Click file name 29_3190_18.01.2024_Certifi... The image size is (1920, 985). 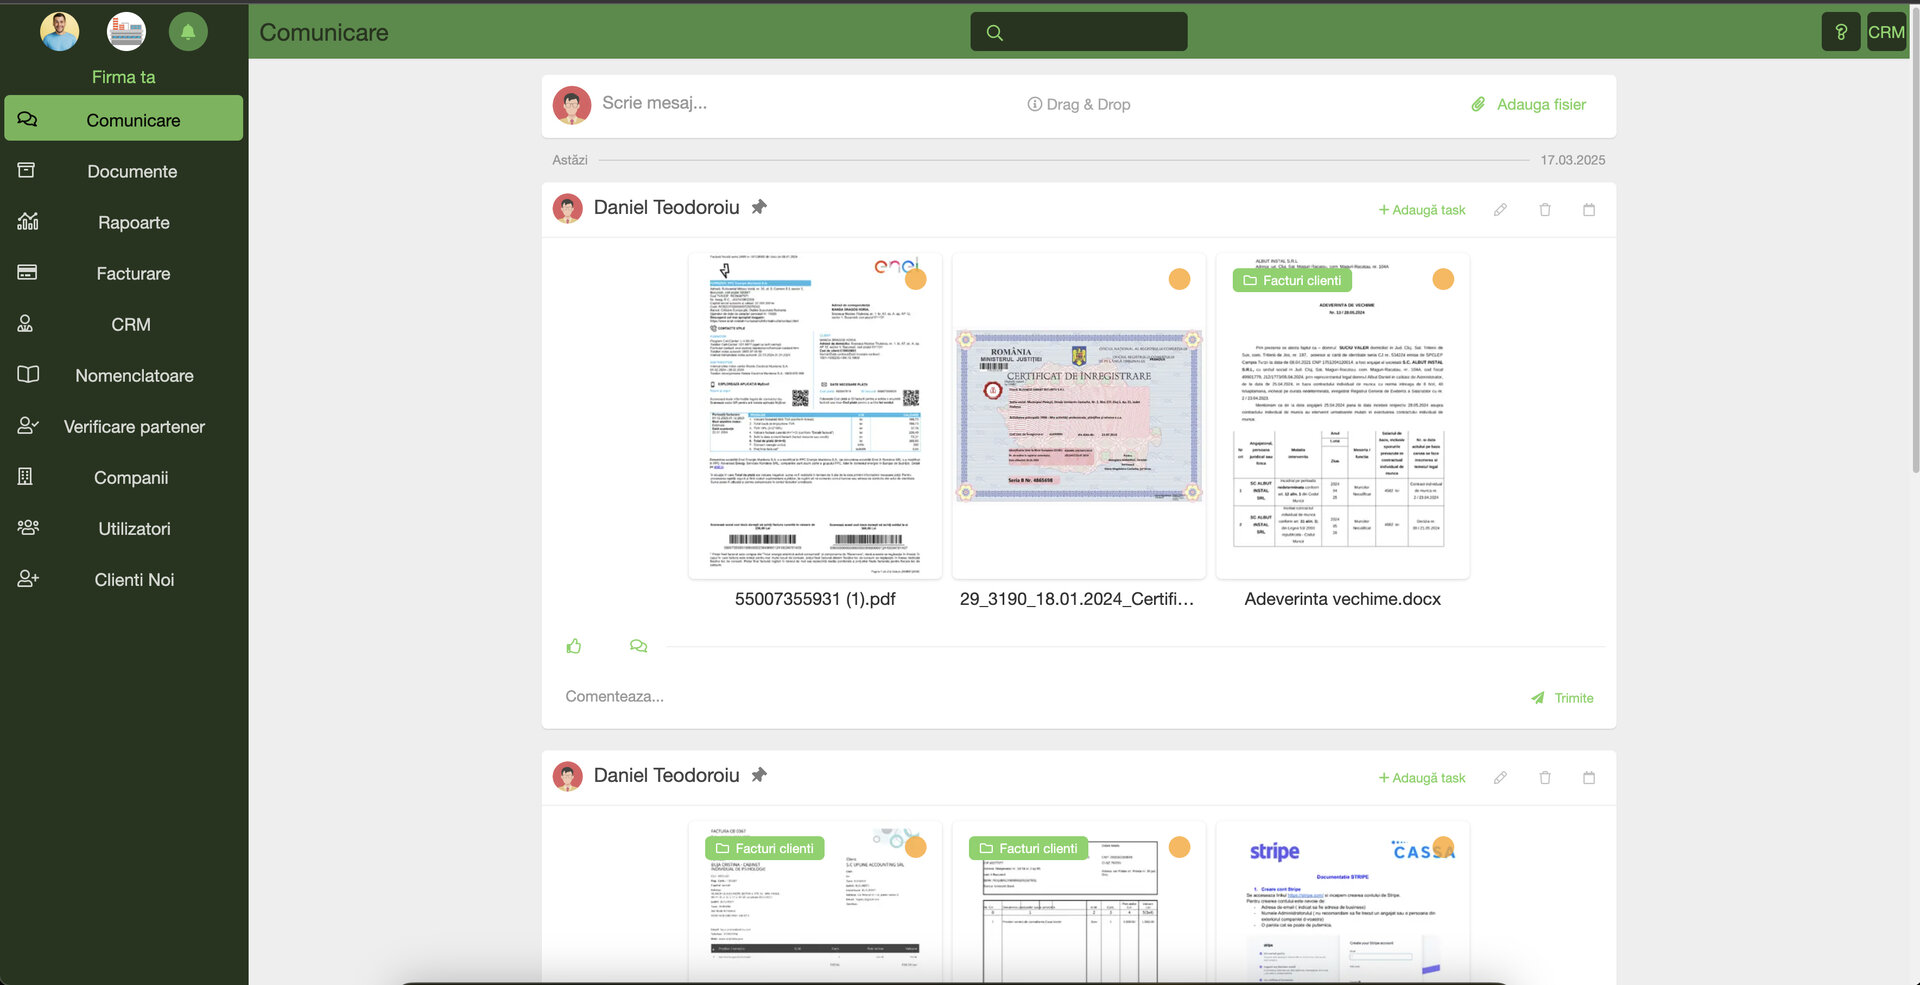coord(1077,599)
